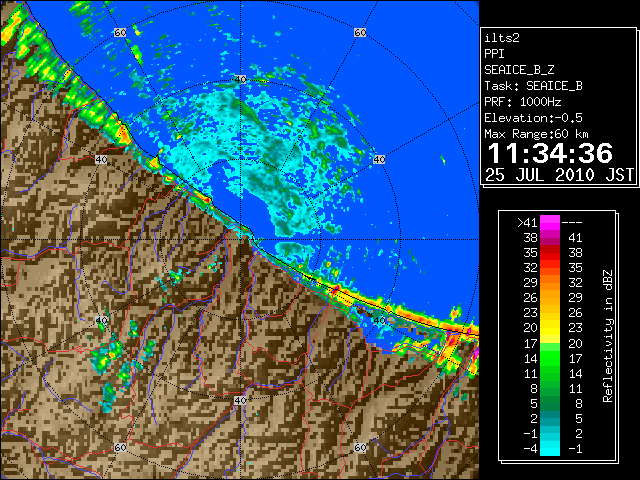The image size is (640, 480).
Task: Click the radar site name ilts2
Action: coord(502,38)
